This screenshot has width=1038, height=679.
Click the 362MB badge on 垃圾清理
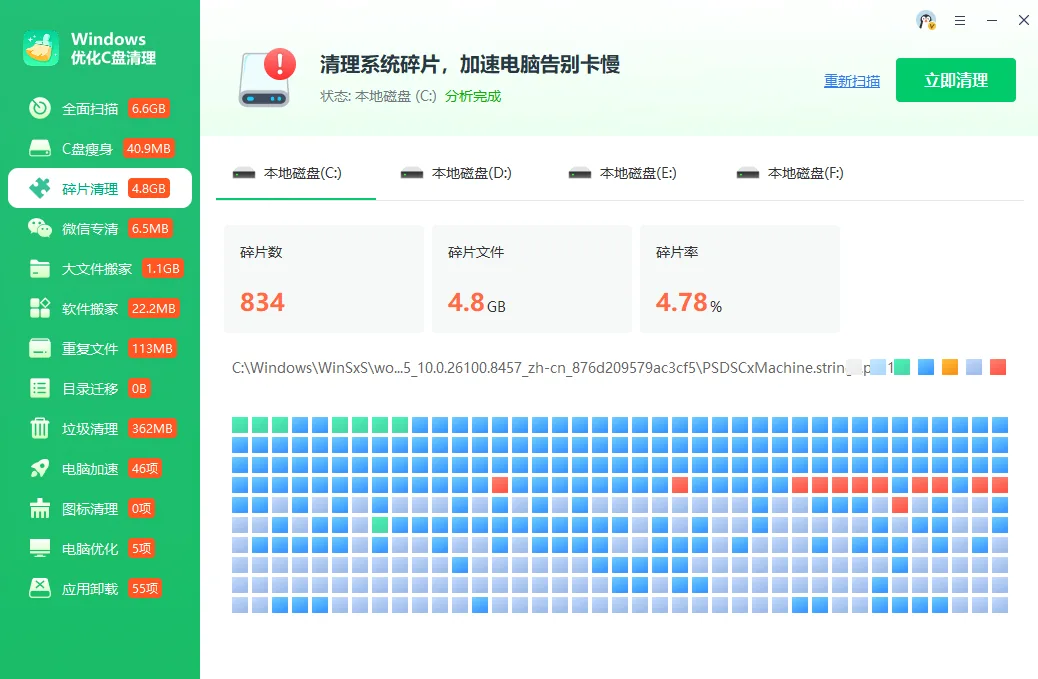[152, 428]
